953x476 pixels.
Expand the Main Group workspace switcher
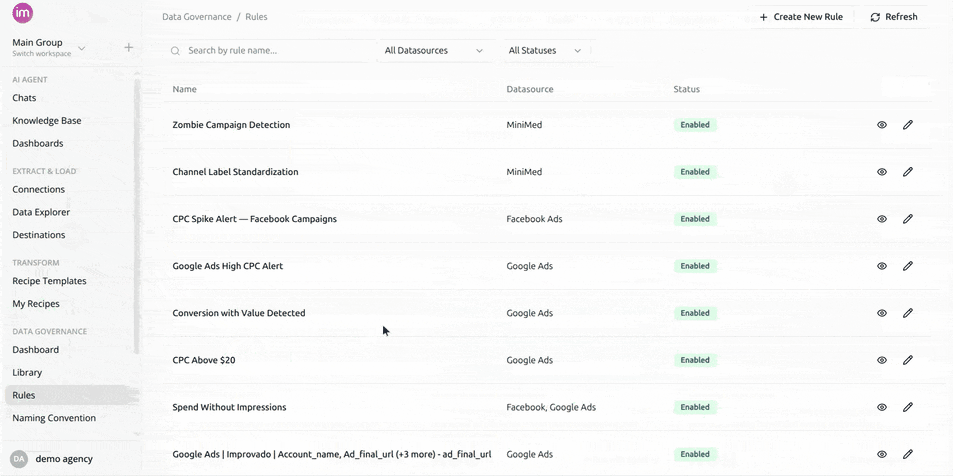pyautogui.click(x=49, y=47)
